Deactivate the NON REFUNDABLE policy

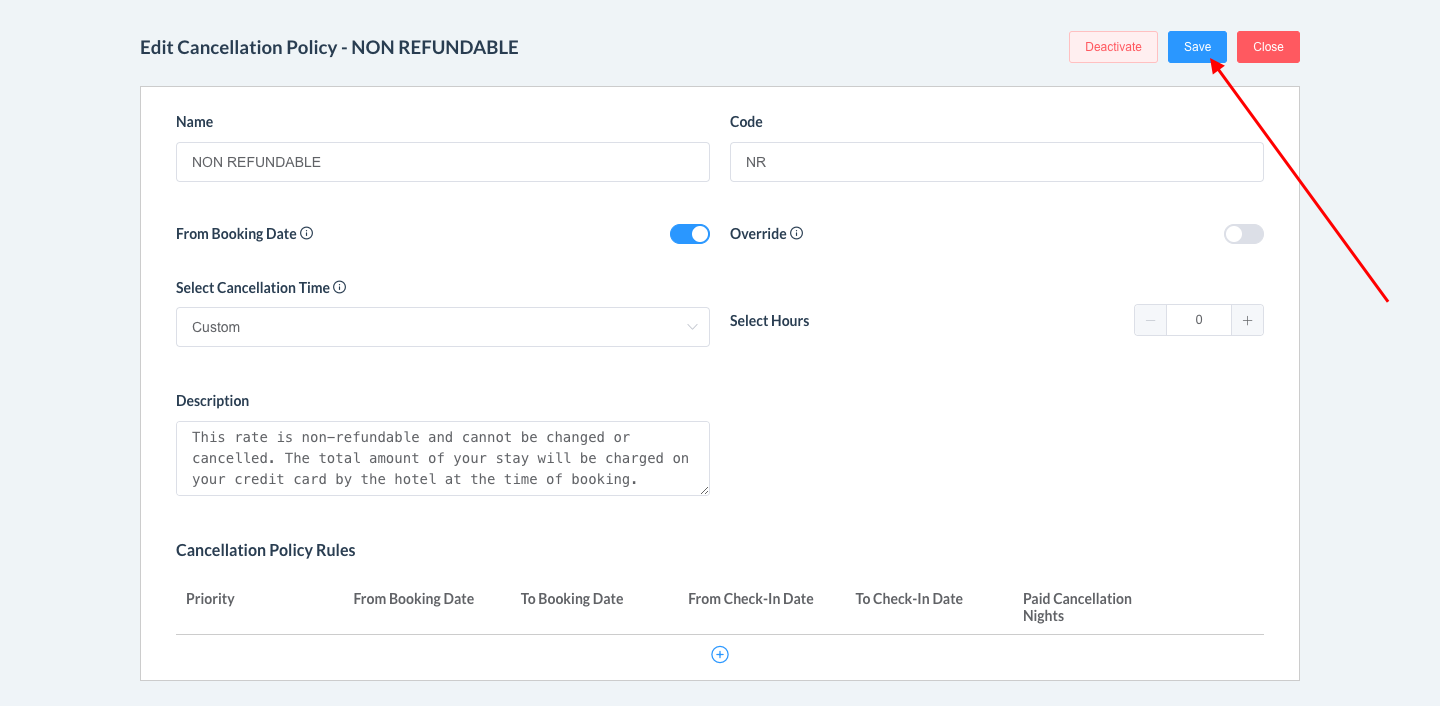[x=1113, y=47]
